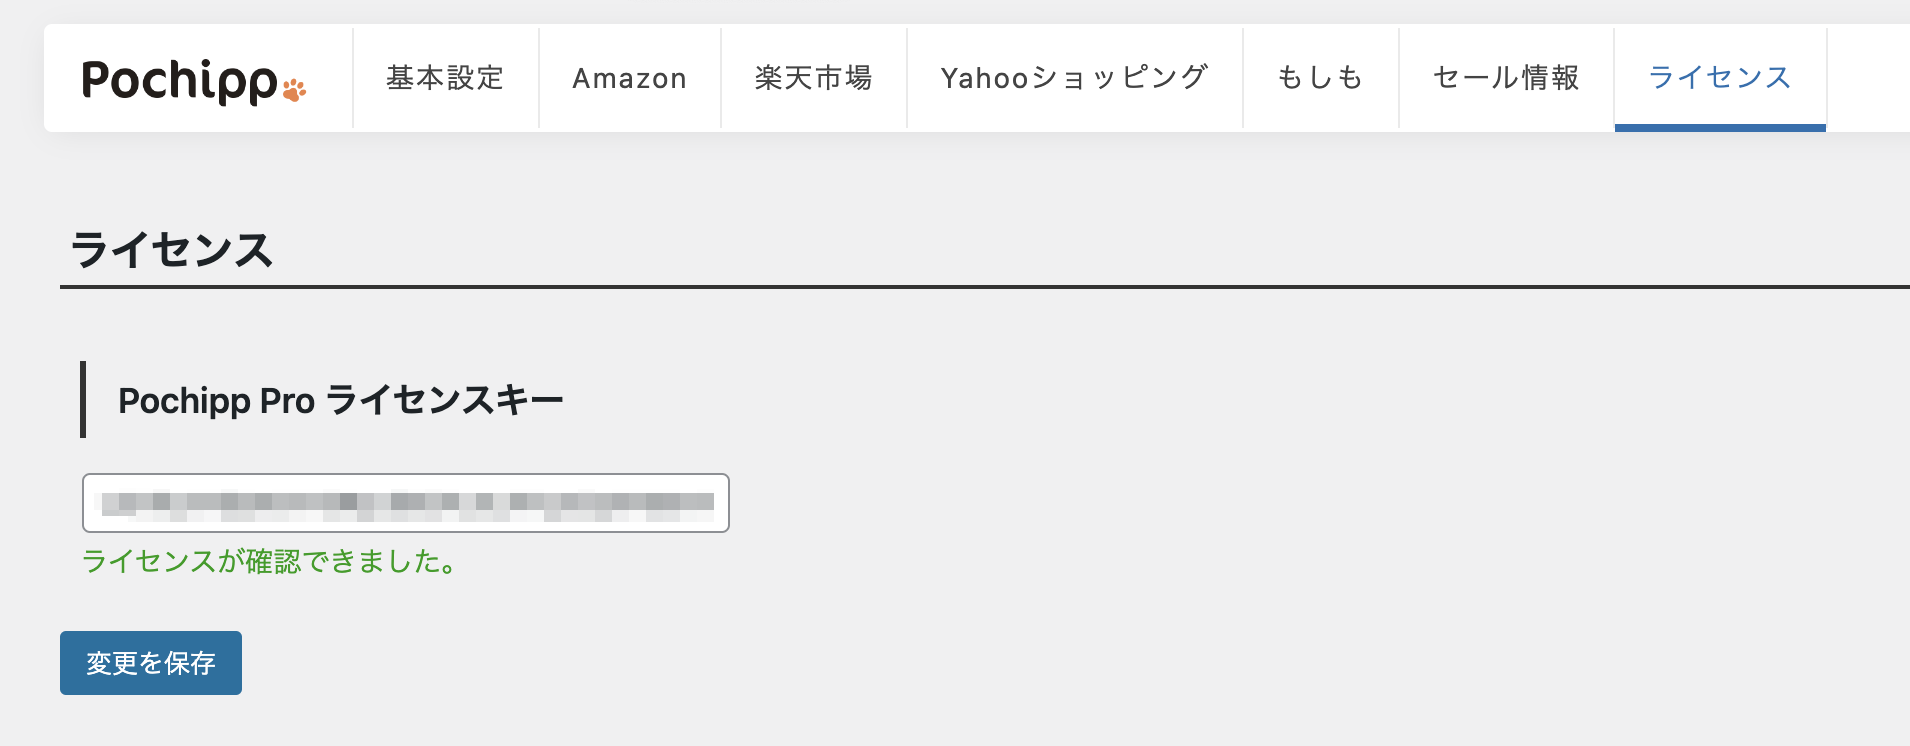This screenshot has width=1910, height=746.
Task: Click the ライセンス page heading
Action: 172,251
